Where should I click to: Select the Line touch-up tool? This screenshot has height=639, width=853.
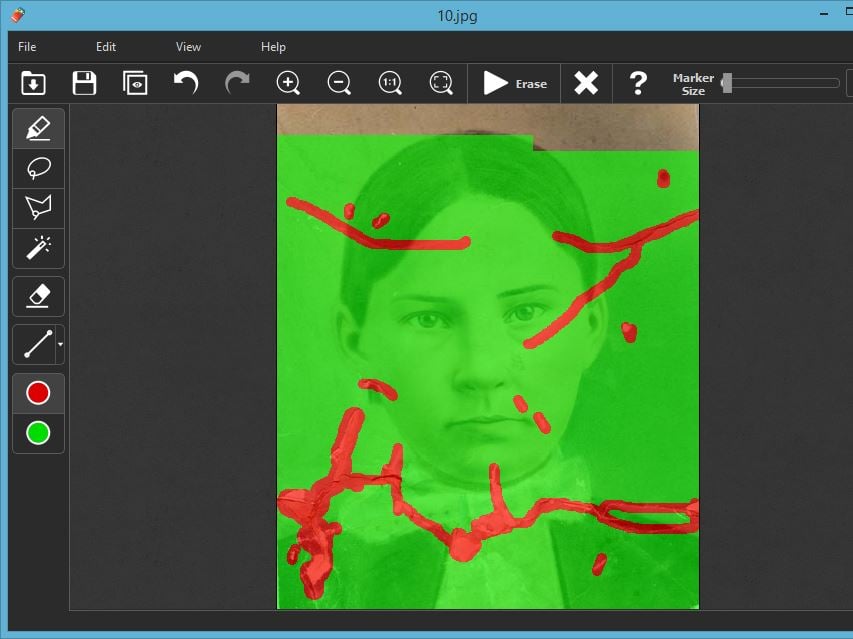34,345
